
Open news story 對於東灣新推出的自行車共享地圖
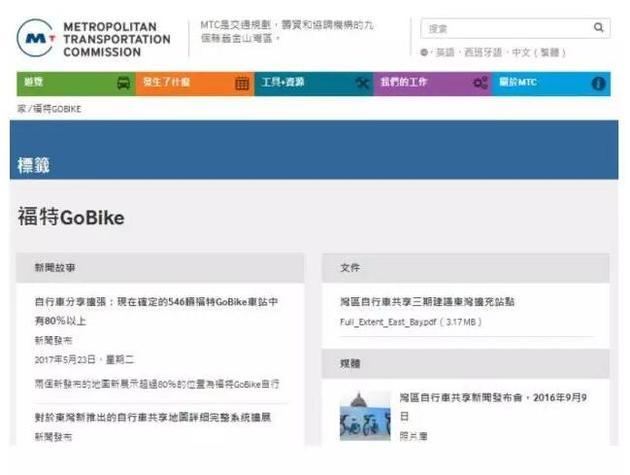(x=153, y=417)
